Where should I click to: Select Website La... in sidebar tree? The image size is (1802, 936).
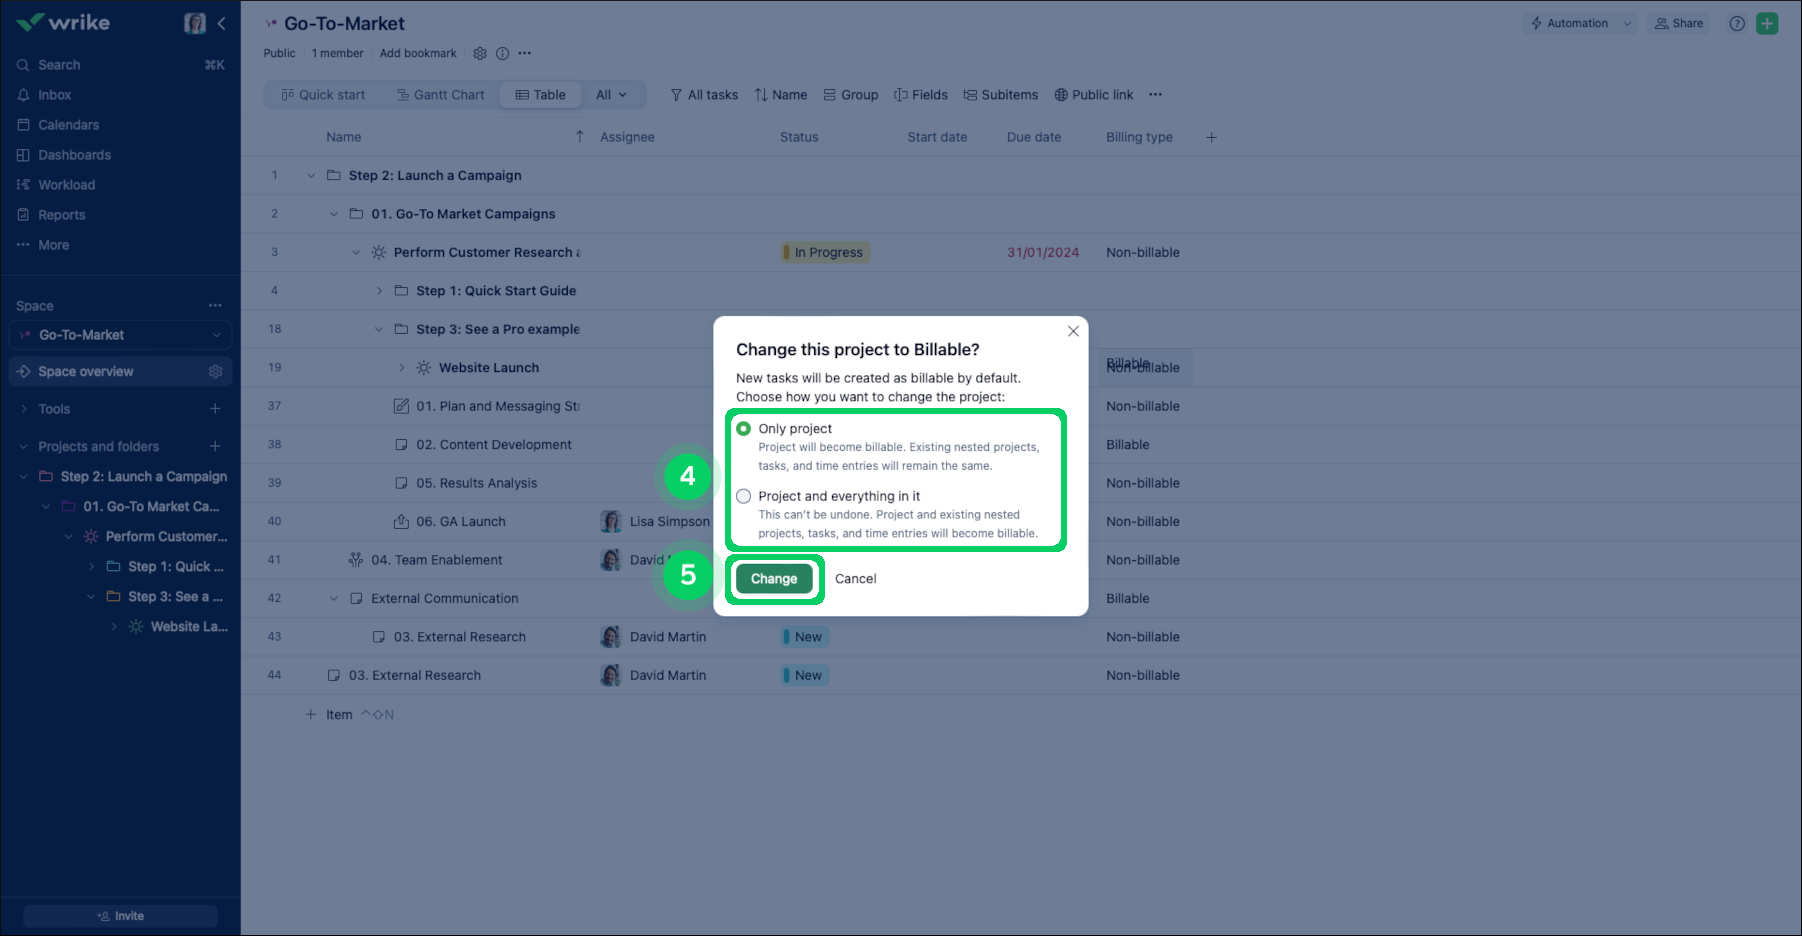click(189, 627)
